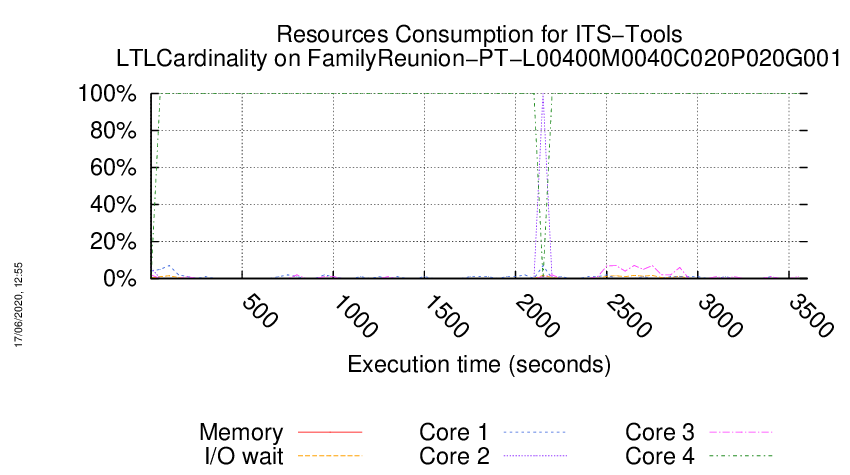Click the 'Execution time (seconds)' axis title
The width and height of the screenshot is (850, 475).
[479, 364]
